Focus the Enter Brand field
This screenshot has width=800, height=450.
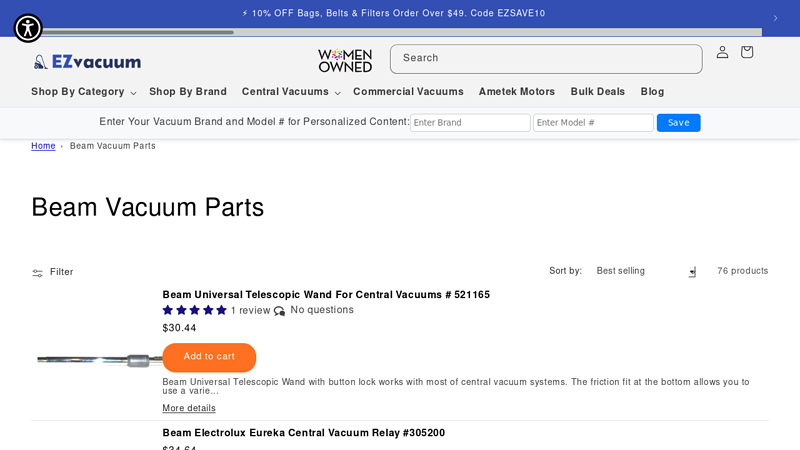pyautogui.click(x=470, y=122)
